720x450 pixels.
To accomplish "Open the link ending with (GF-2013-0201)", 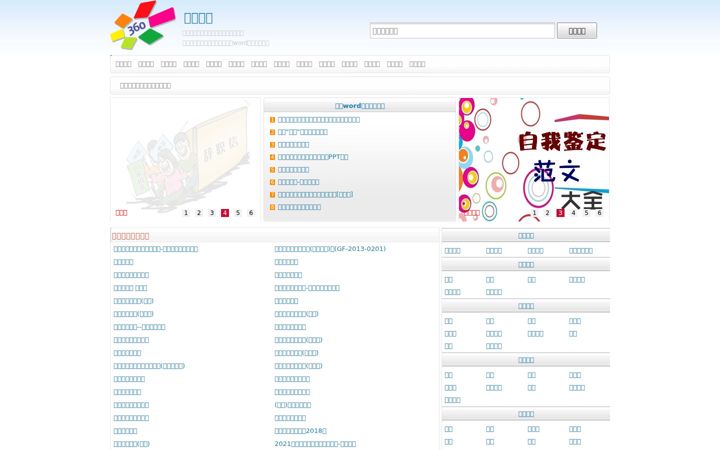I will coord(330,249).
